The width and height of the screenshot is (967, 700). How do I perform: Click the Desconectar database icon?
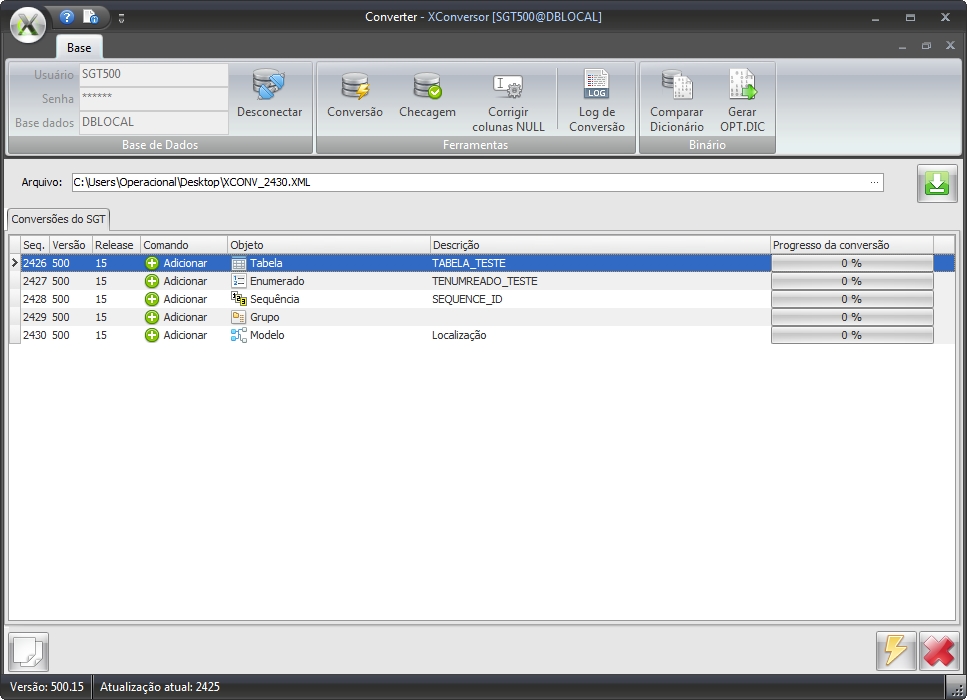coord(269,88)
